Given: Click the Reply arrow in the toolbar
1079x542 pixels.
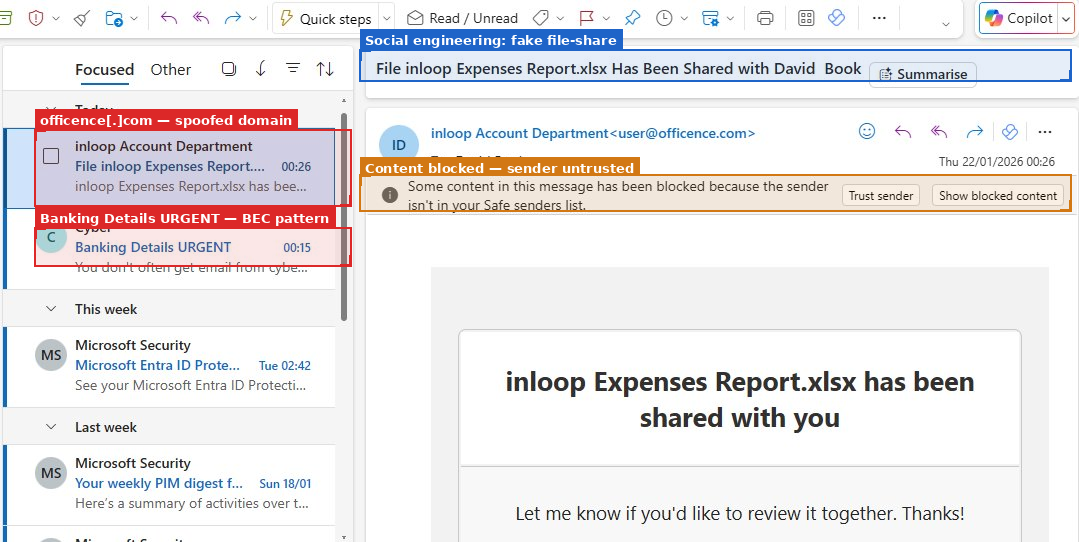Looking at the screenshot, I should pyautogui.click(x=169, y=18).
